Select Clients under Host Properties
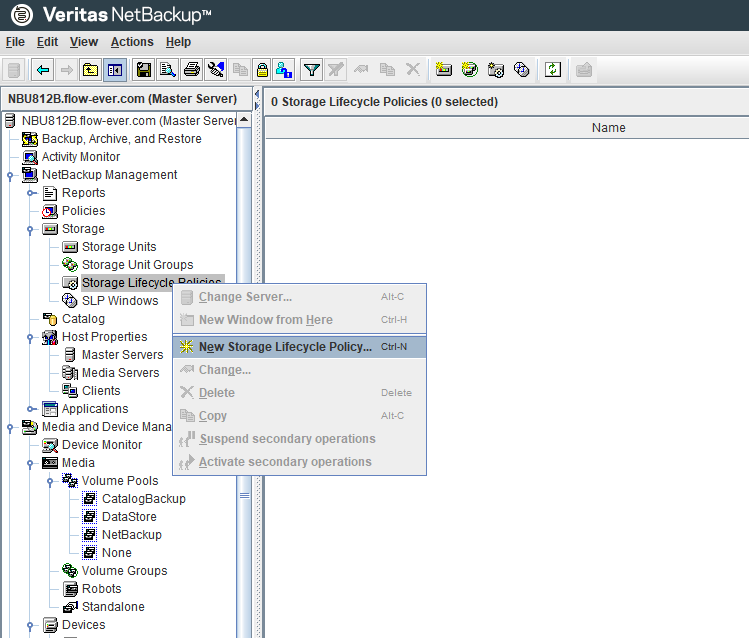Image resolution: width=749 pixels, height=638 pixels. (x=101, y=391)
